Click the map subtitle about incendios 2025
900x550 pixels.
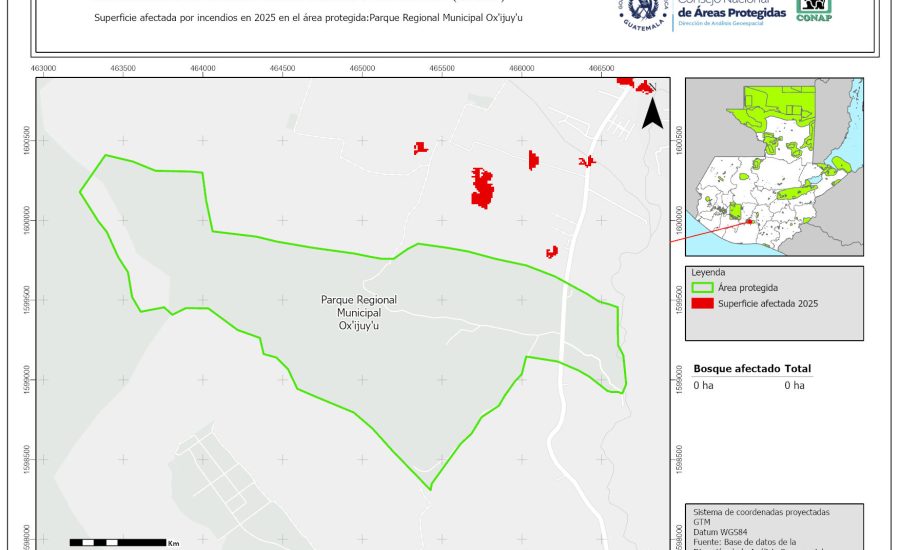click(323, 18)
